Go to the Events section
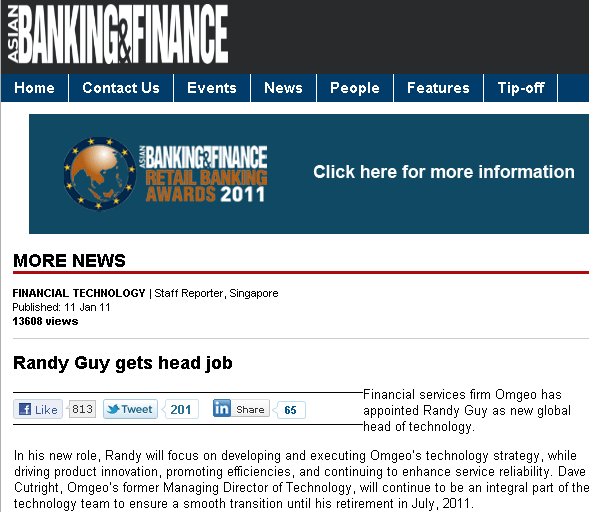The height and width of the screenshot is (512, 589). [212, 88]
